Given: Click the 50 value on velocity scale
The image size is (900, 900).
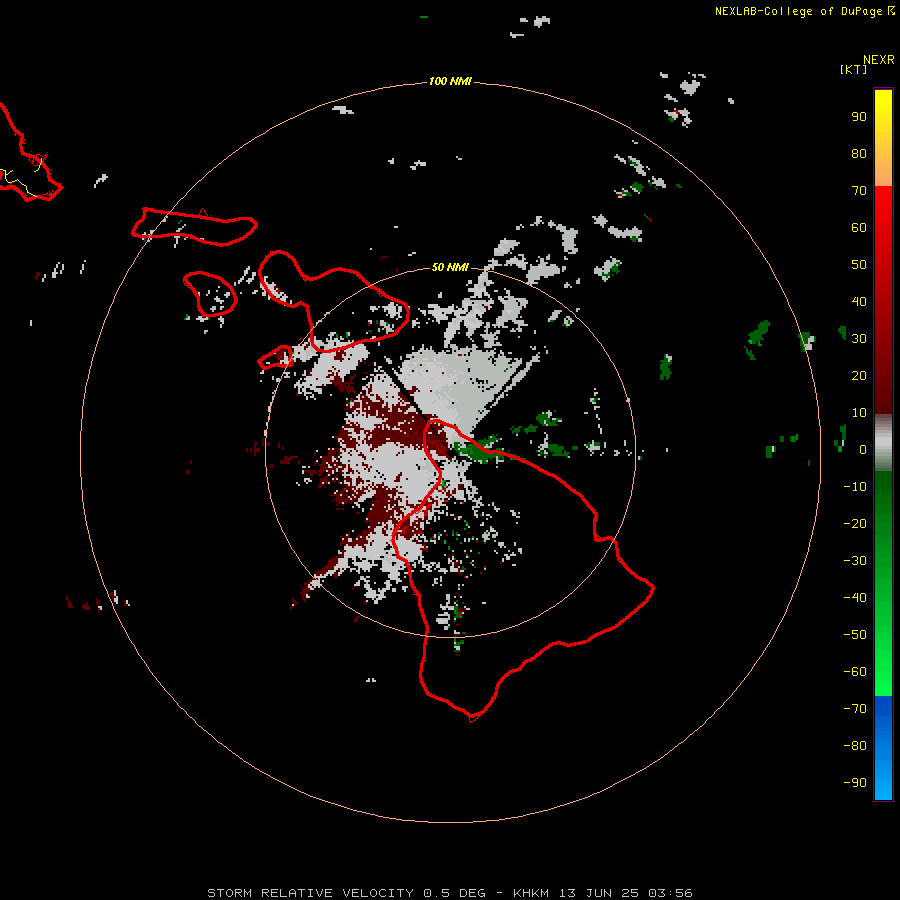Looking at the screenshot, I should click(859, 265).
